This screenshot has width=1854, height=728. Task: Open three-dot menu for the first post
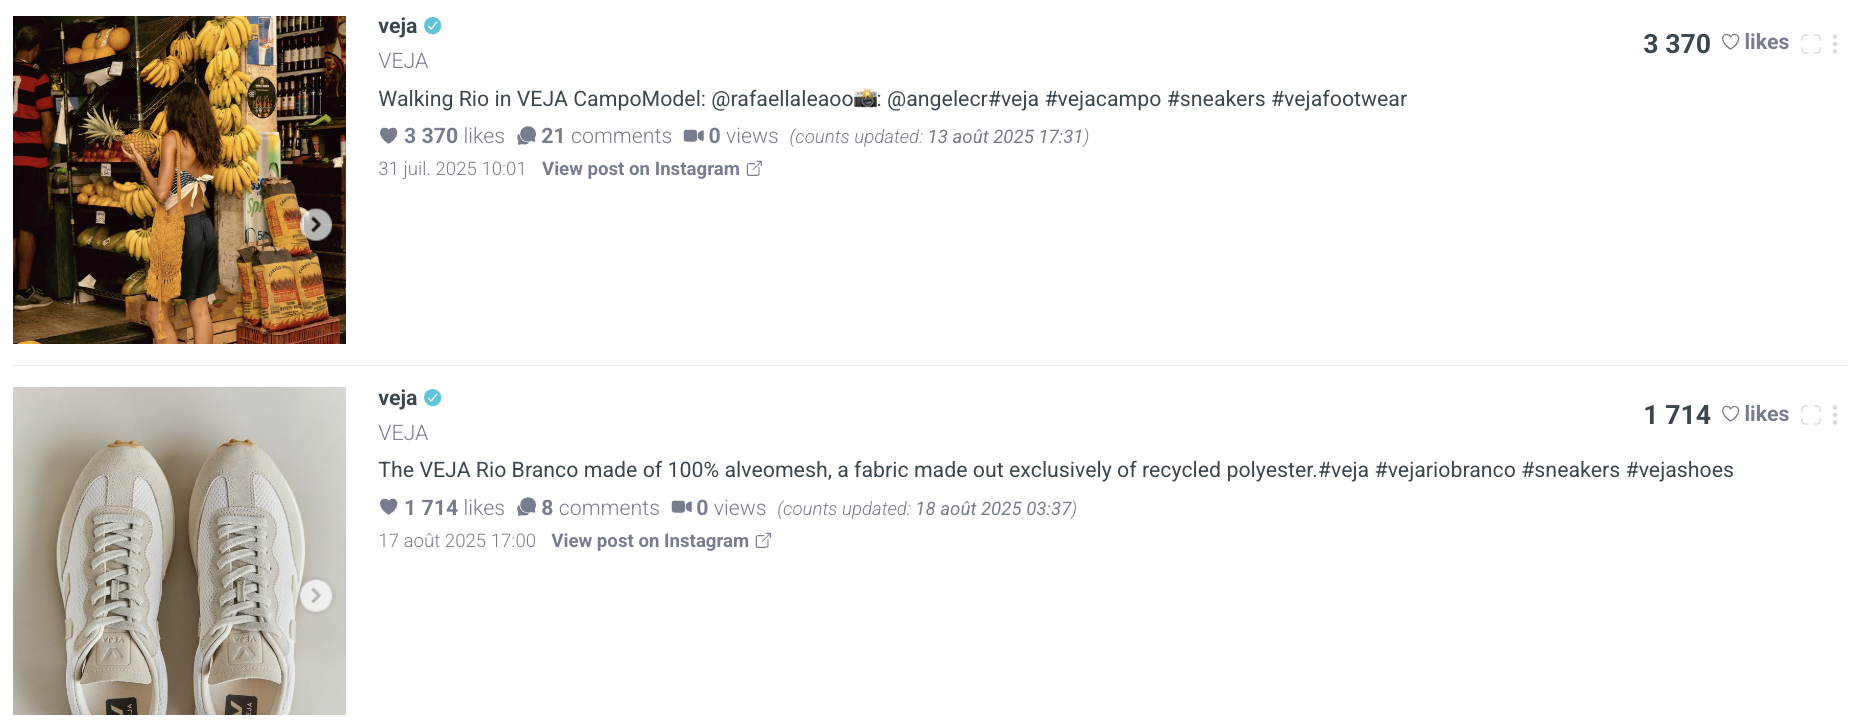pyautogui.click(x=1835, y=44)
